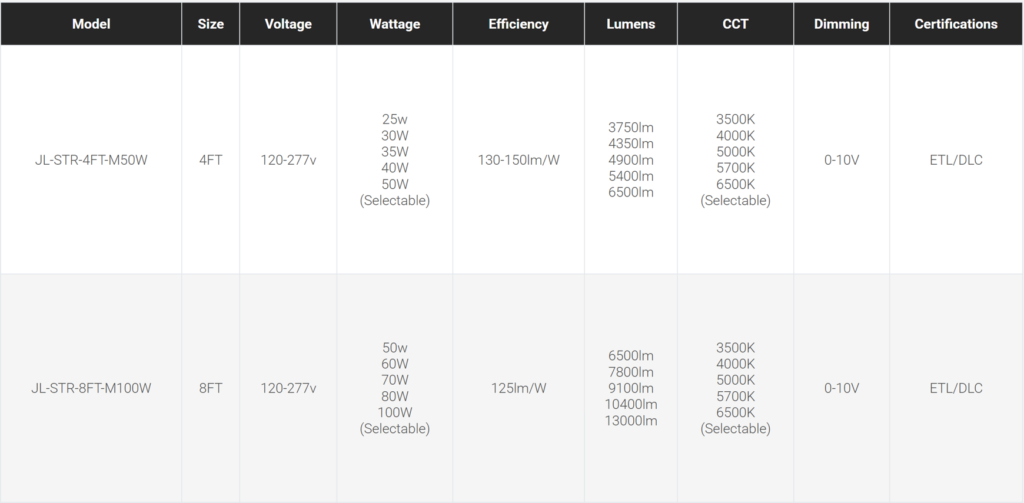Click the Efficiency column header
This screenshot has width=1024, height=503.
(518, 24)
